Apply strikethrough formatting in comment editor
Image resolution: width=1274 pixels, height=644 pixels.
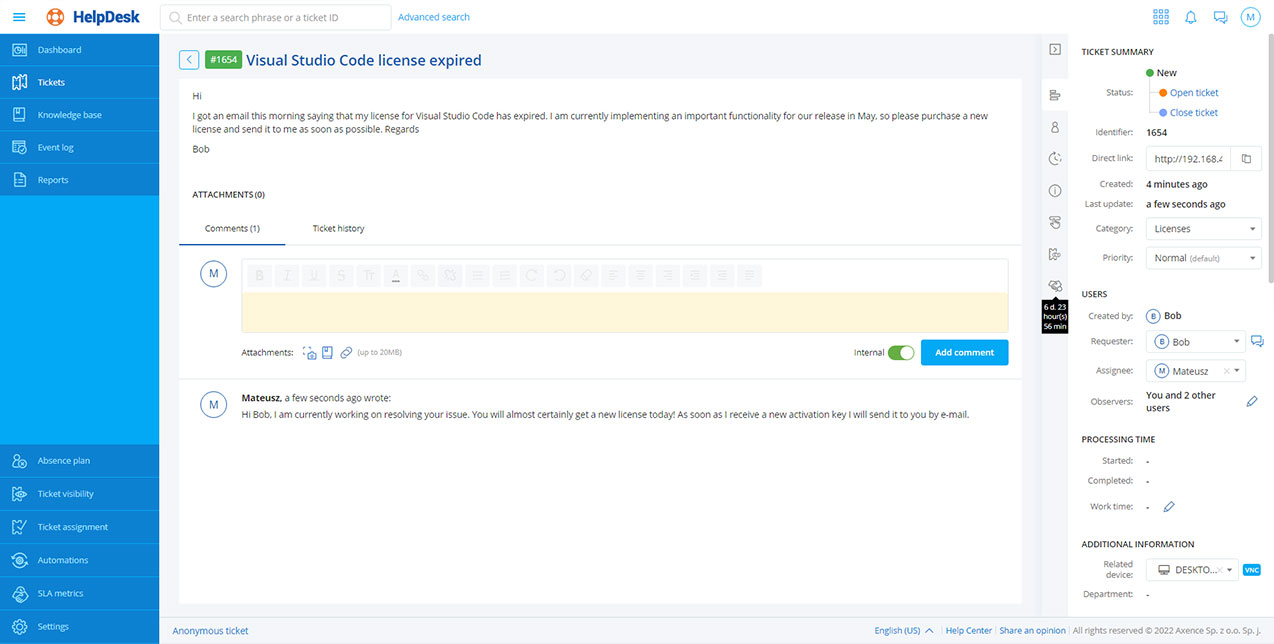coord(342,274)
